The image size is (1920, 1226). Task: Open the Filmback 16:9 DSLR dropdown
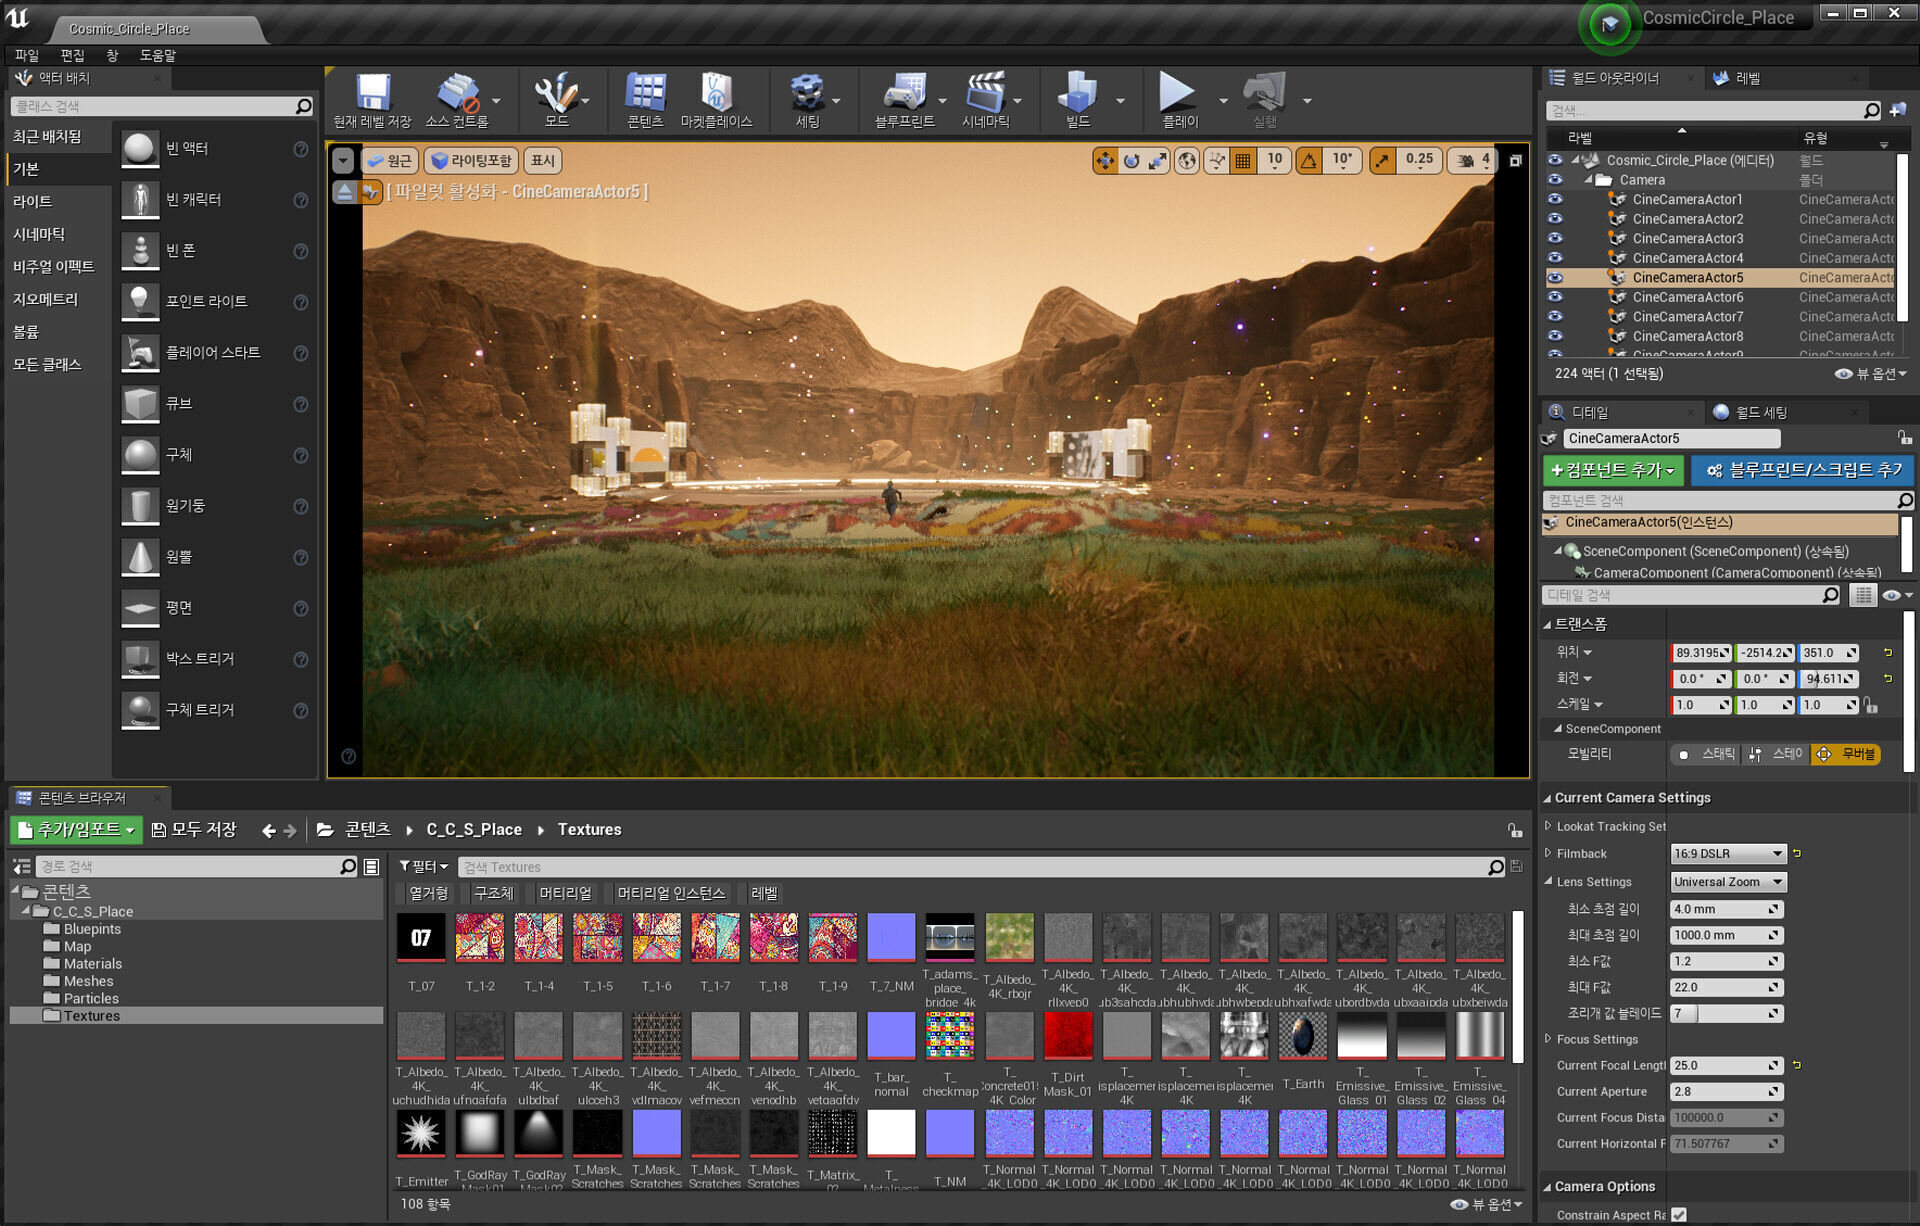tap(1727, 854)
